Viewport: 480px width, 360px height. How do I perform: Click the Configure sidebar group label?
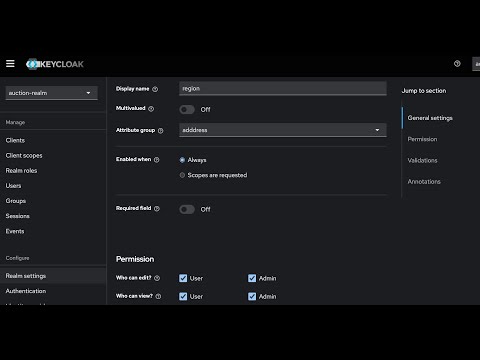(17, 258)
